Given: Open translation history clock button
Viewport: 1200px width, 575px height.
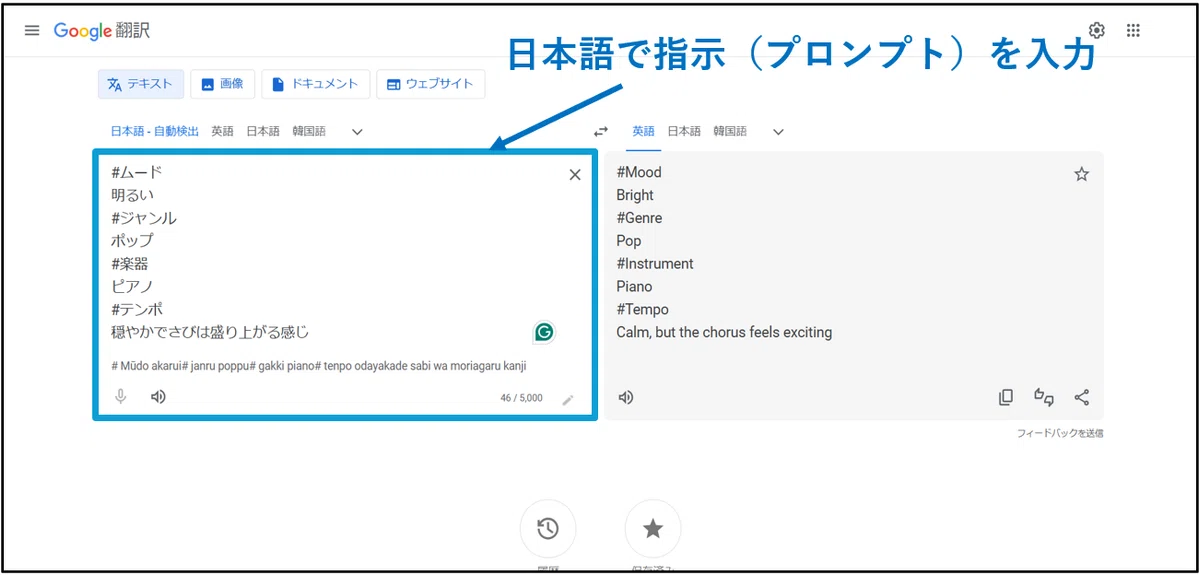Looking at the screenshot, I should point(548,528).
